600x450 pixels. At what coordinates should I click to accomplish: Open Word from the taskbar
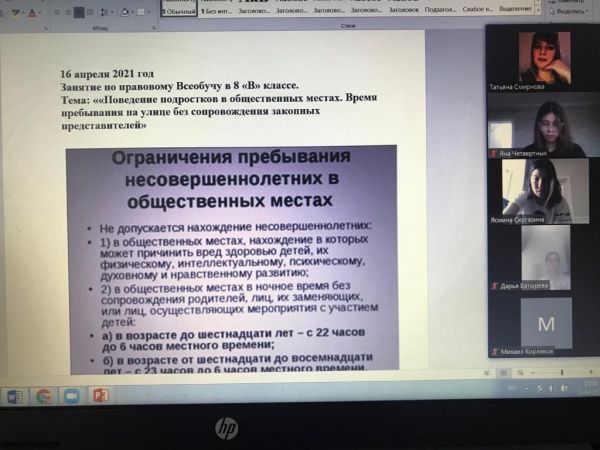(x=15, y=395)
